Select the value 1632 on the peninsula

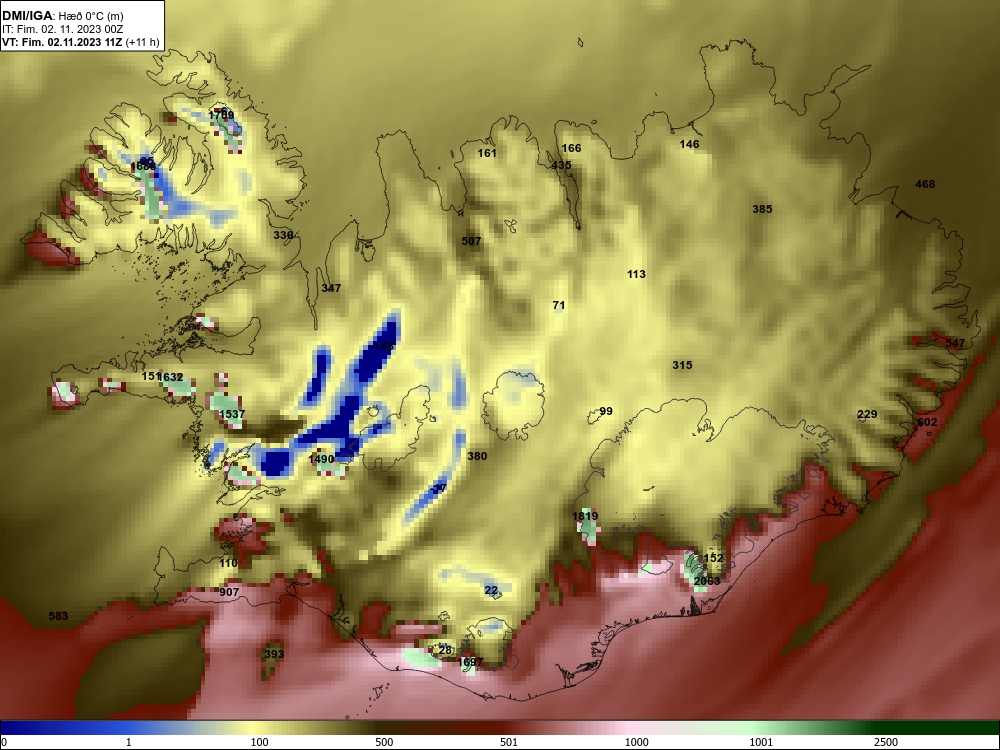[x=170, y=377]
